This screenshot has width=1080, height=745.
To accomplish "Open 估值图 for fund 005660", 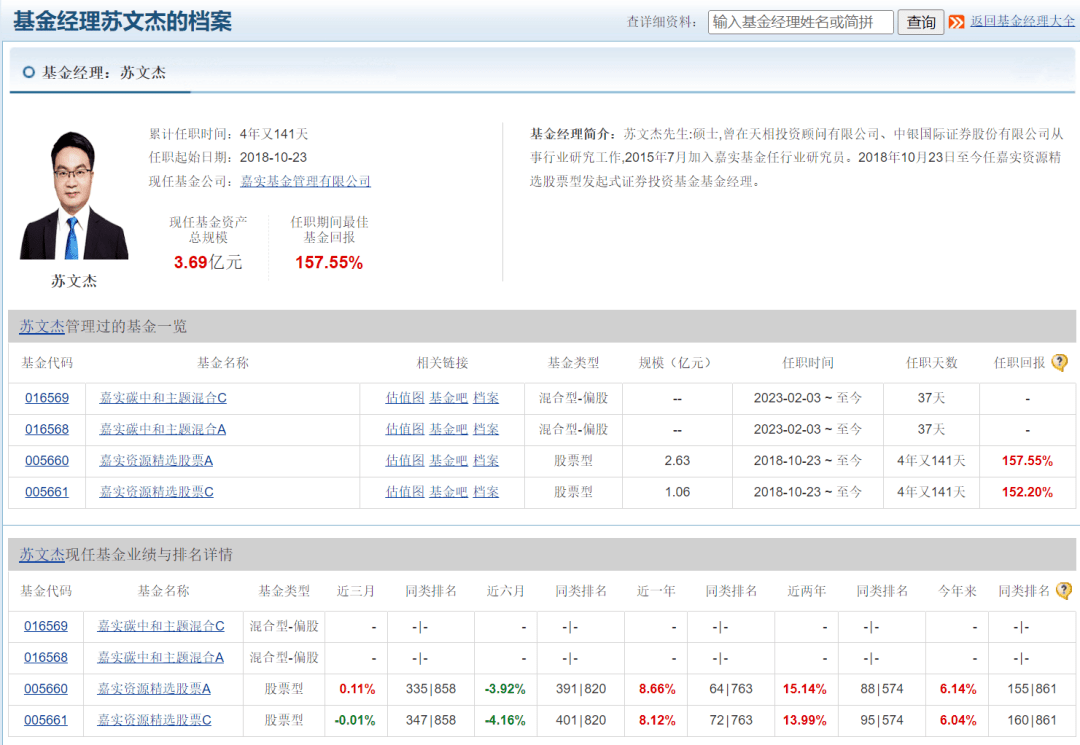I will [x=405, y=461].
